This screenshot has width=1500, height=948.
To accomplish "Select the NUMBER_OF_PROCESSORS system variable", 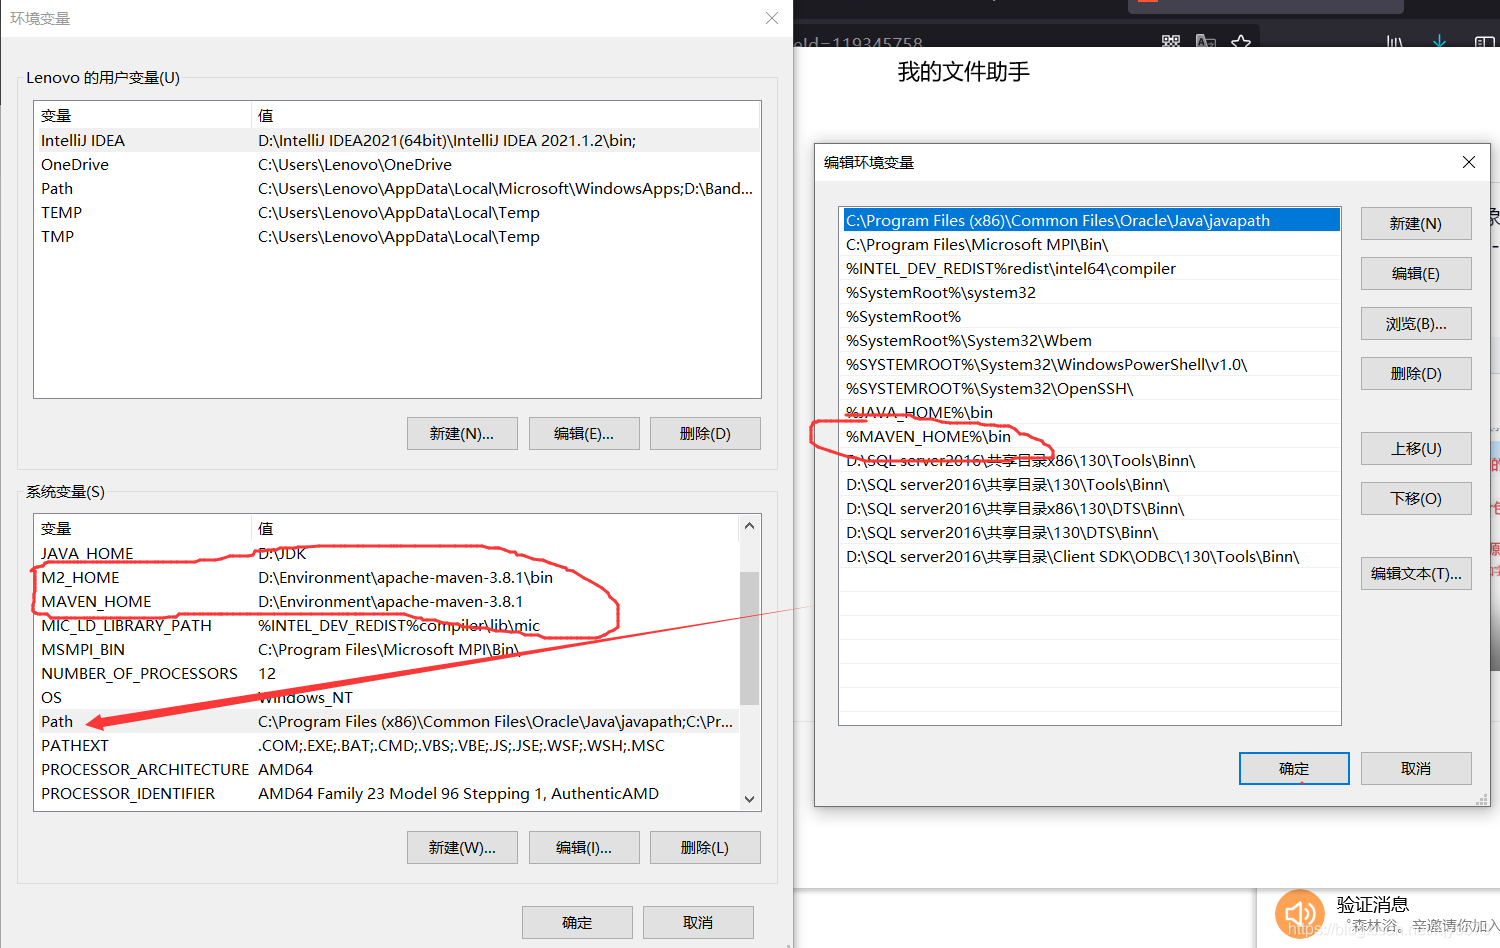I will [387, 673].
